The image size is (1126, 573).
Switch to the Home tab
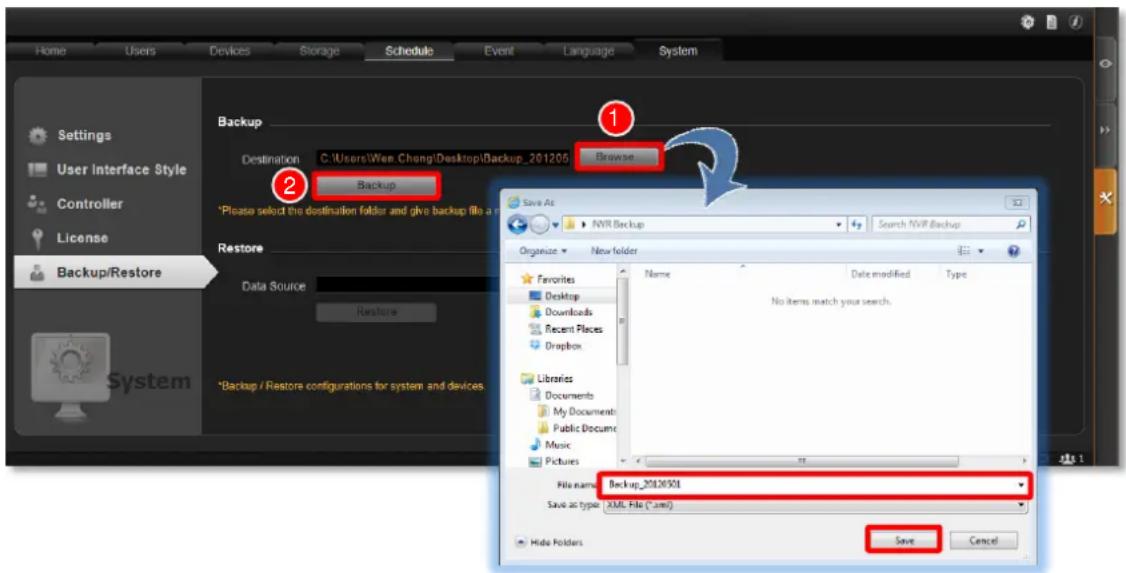coord(50,51)
